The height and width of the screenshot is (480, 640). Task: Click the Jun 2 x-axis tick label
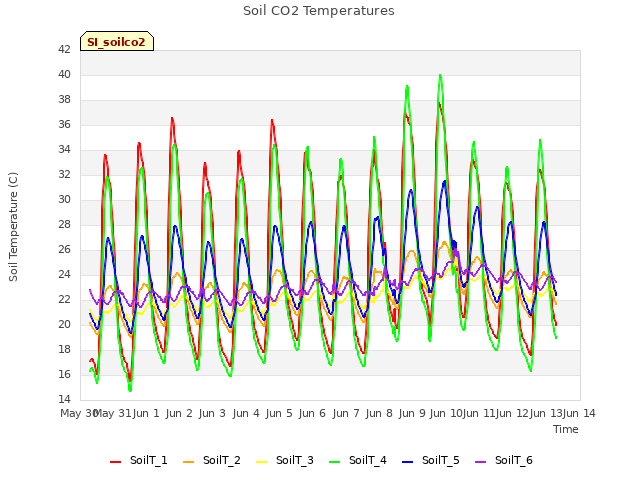[179, 413]
